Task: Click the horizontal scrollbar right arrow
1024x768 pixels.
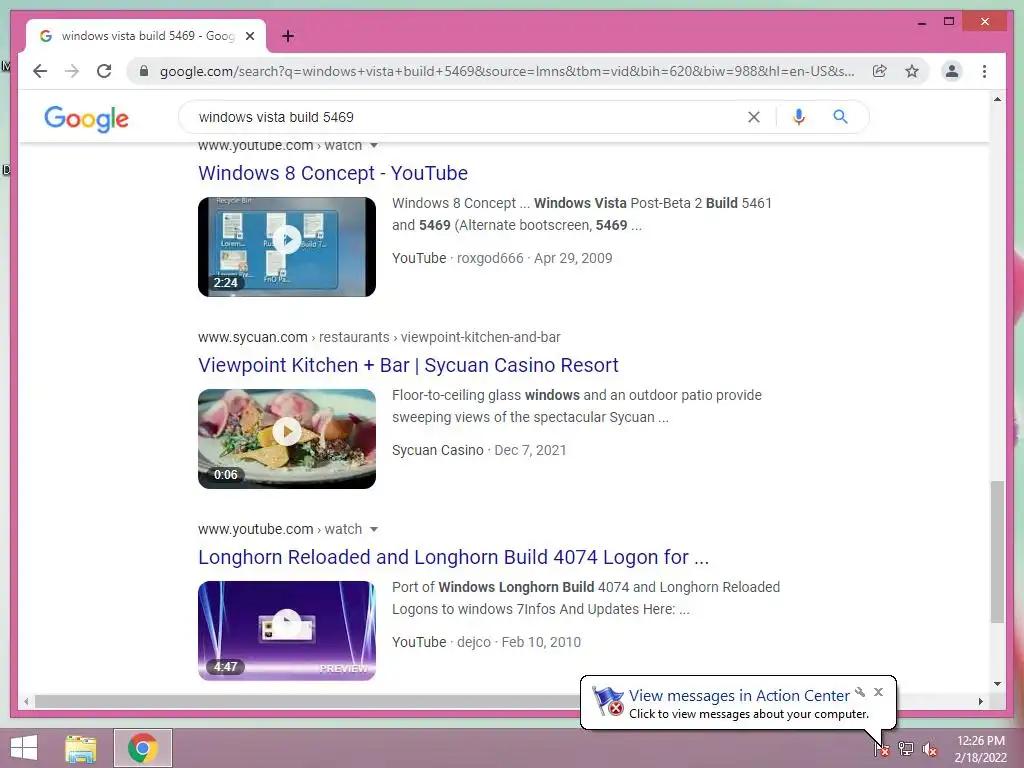Action: coord(980,701)
